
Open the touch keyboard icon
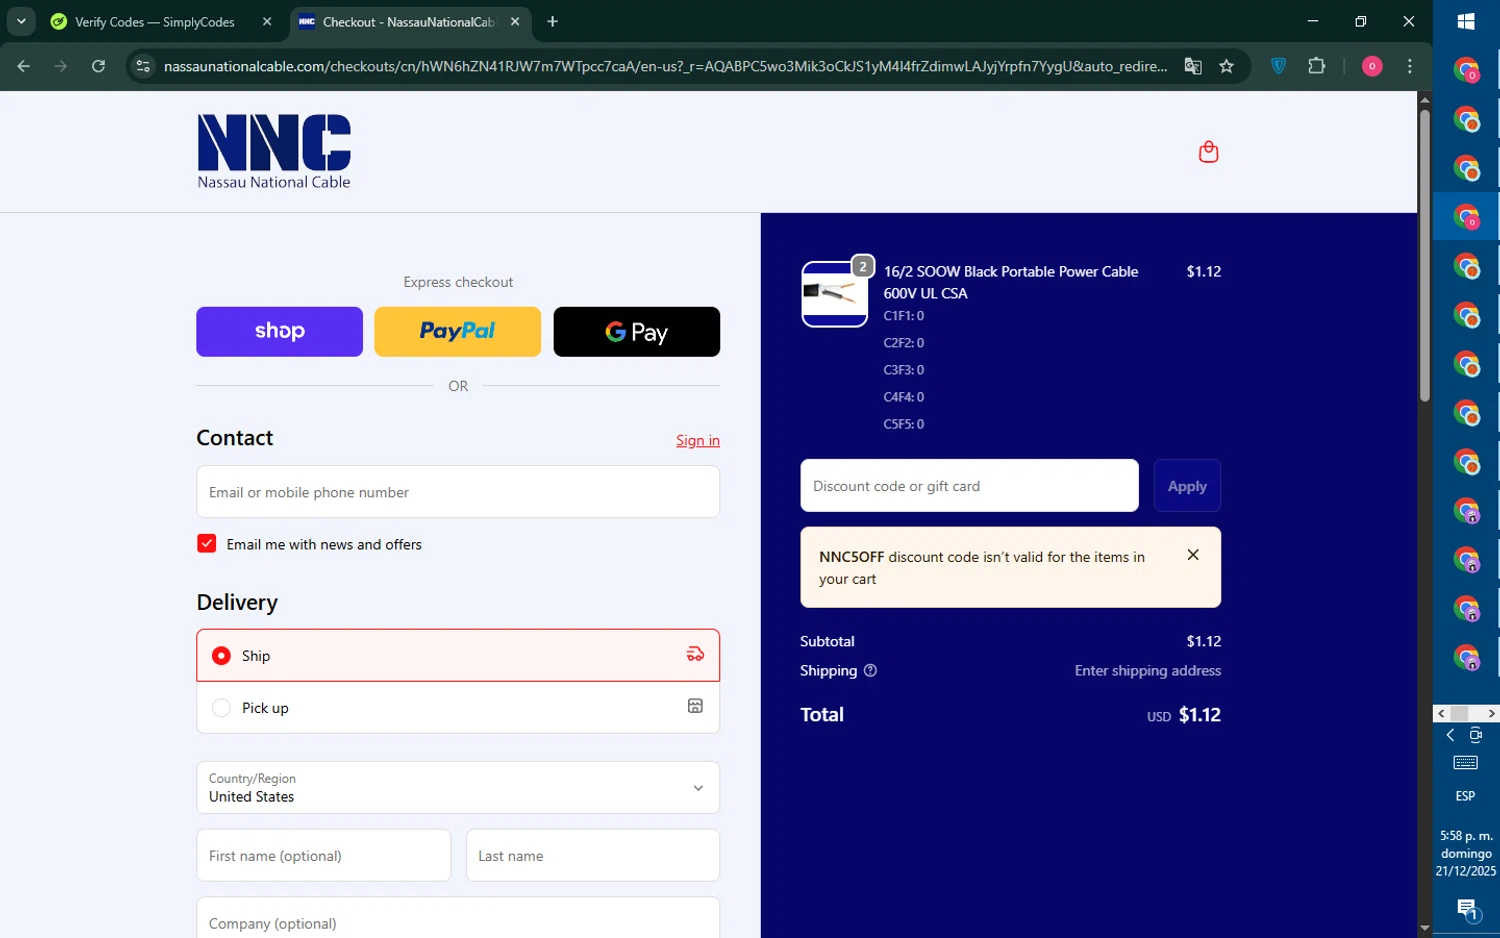click(x=1466, y=763)
